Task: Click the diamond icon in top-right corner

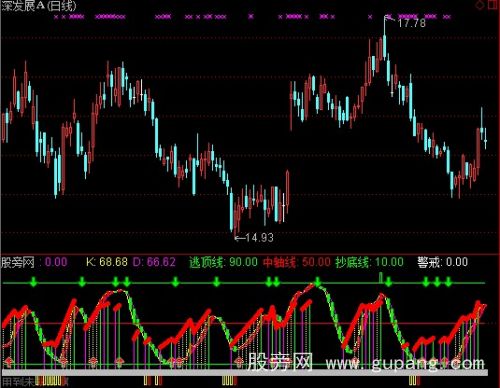Action: click(x=480, y=5)
